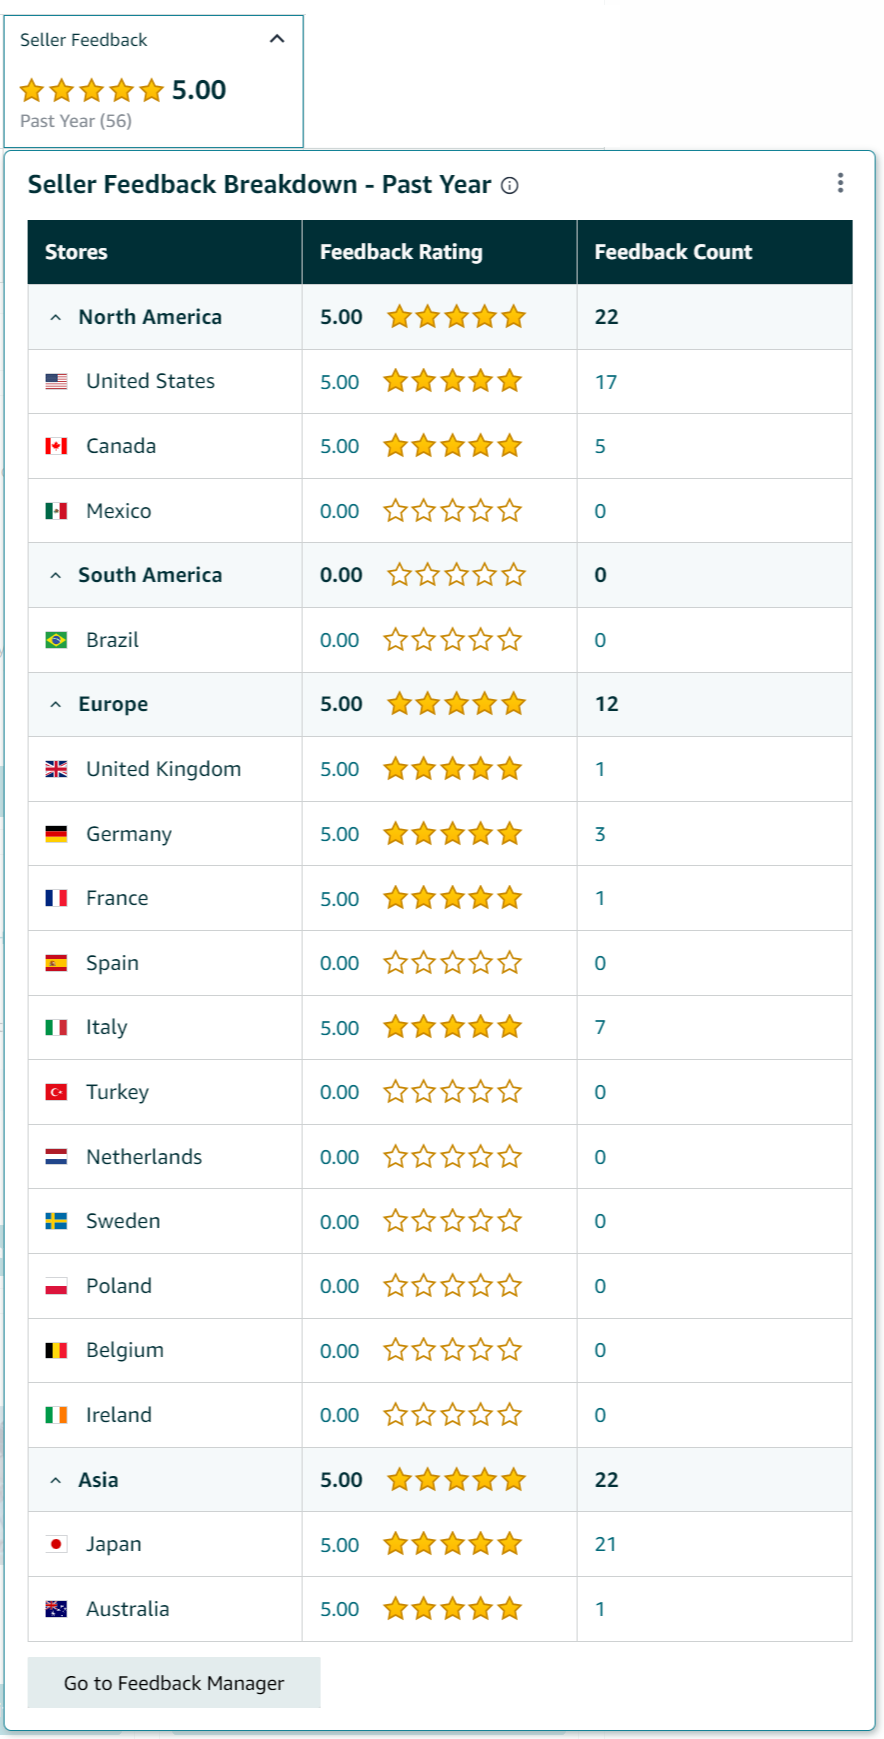884x1739 pixels.
Task: Click the Brazil flag icon
Action: [56, 640]
